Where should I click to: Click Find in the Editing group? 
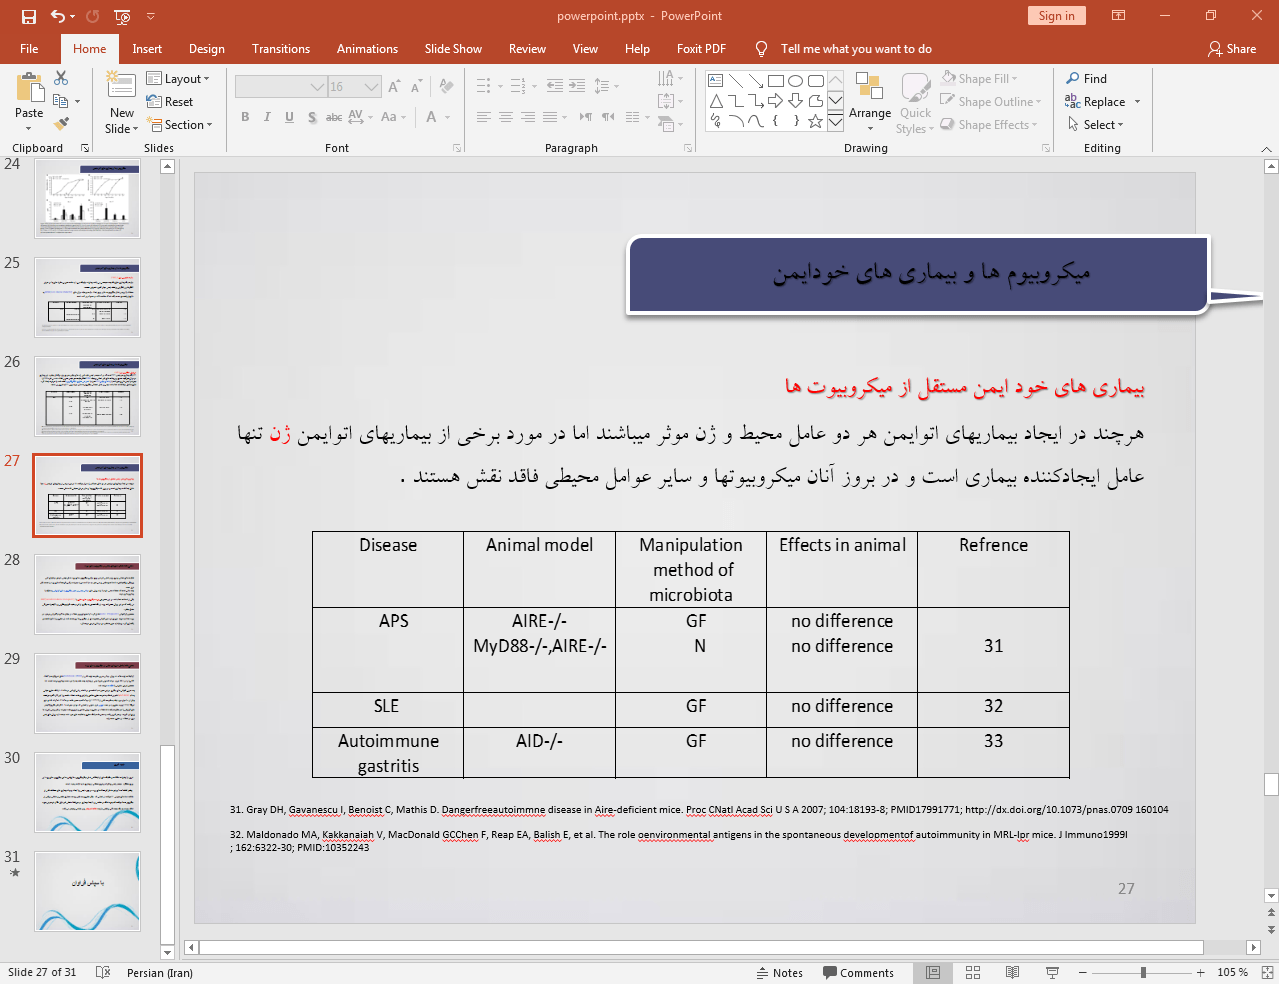1087,79
